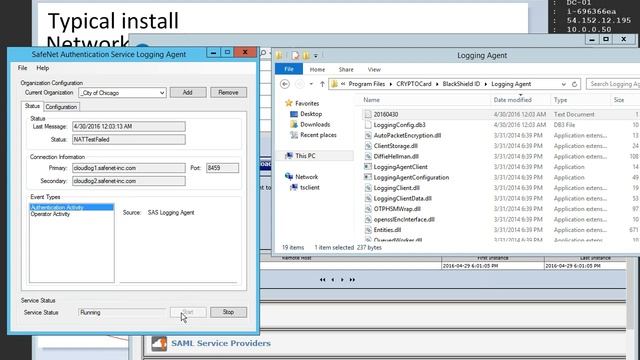Click the Add organization button
This screenshot has width=640, height=360.
188,93
